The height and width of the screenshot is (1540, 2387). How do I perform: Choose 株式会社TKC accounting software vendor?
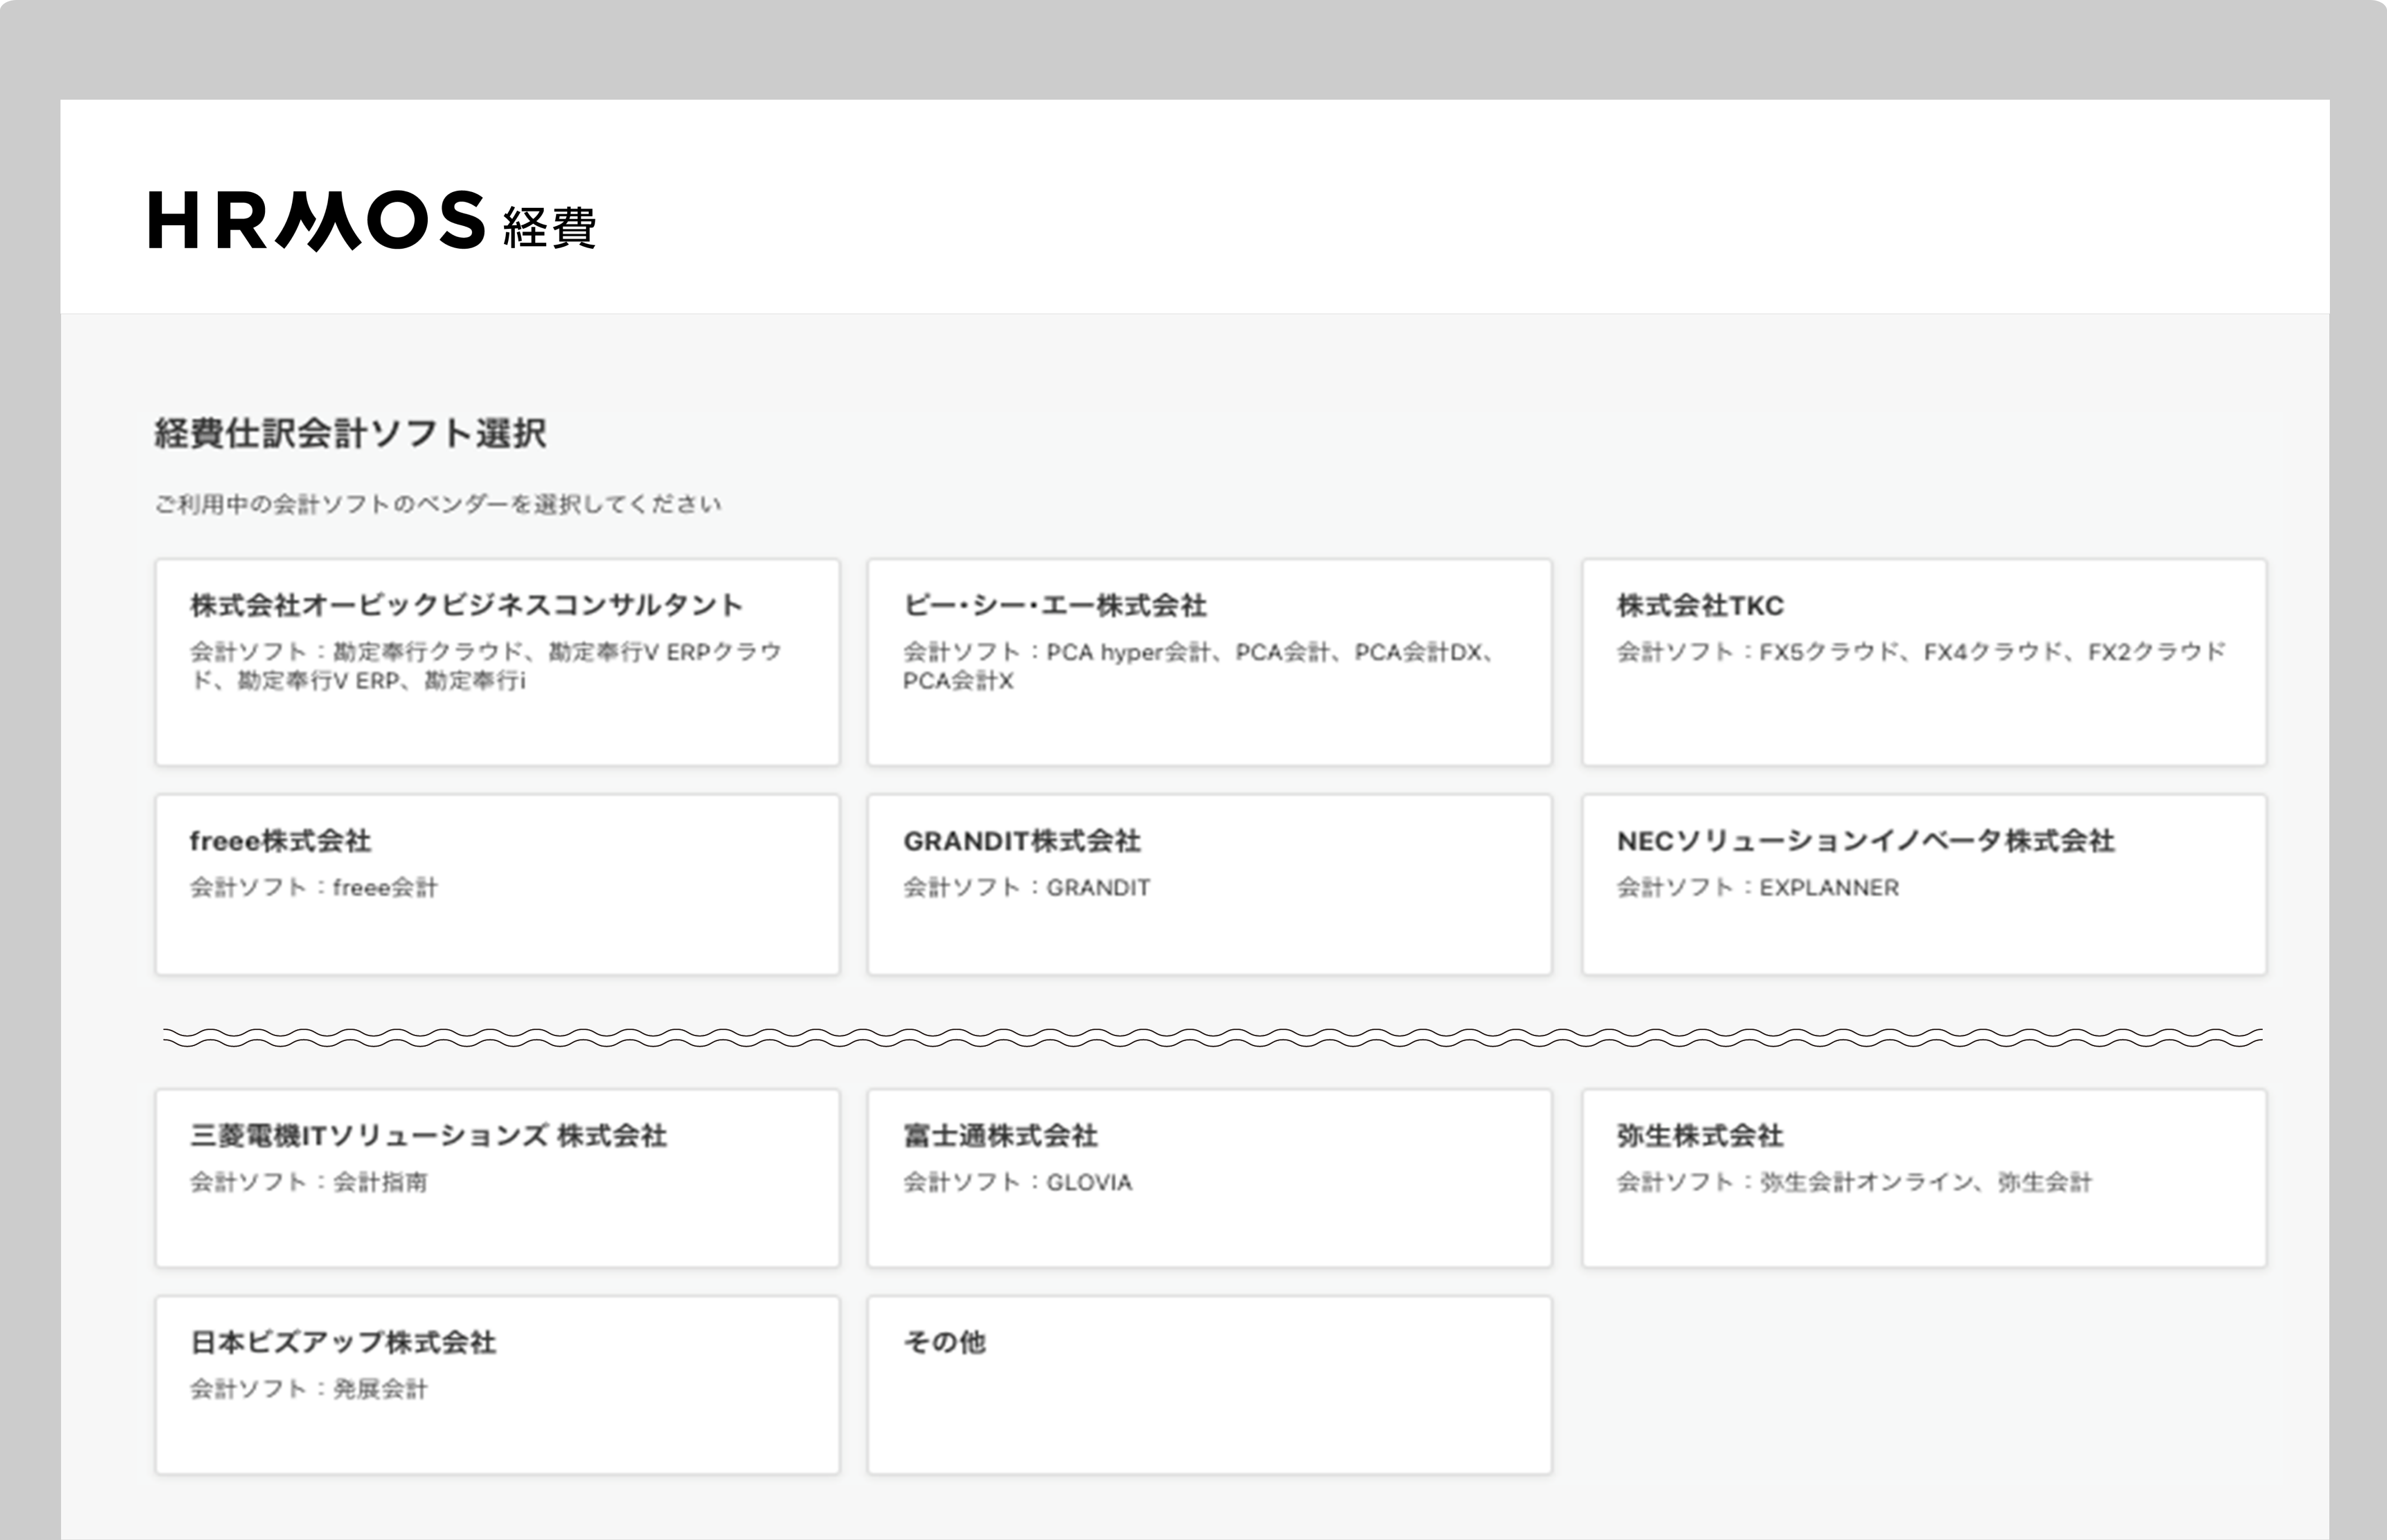[1925, 660]
